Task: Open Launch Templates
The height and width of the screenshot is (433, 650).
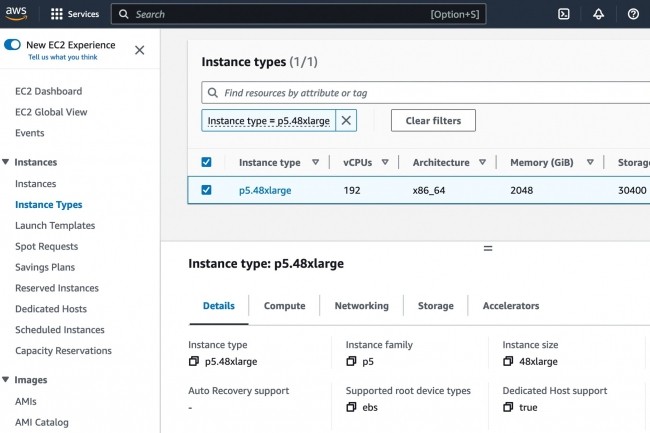Action: tap(55, 225)
